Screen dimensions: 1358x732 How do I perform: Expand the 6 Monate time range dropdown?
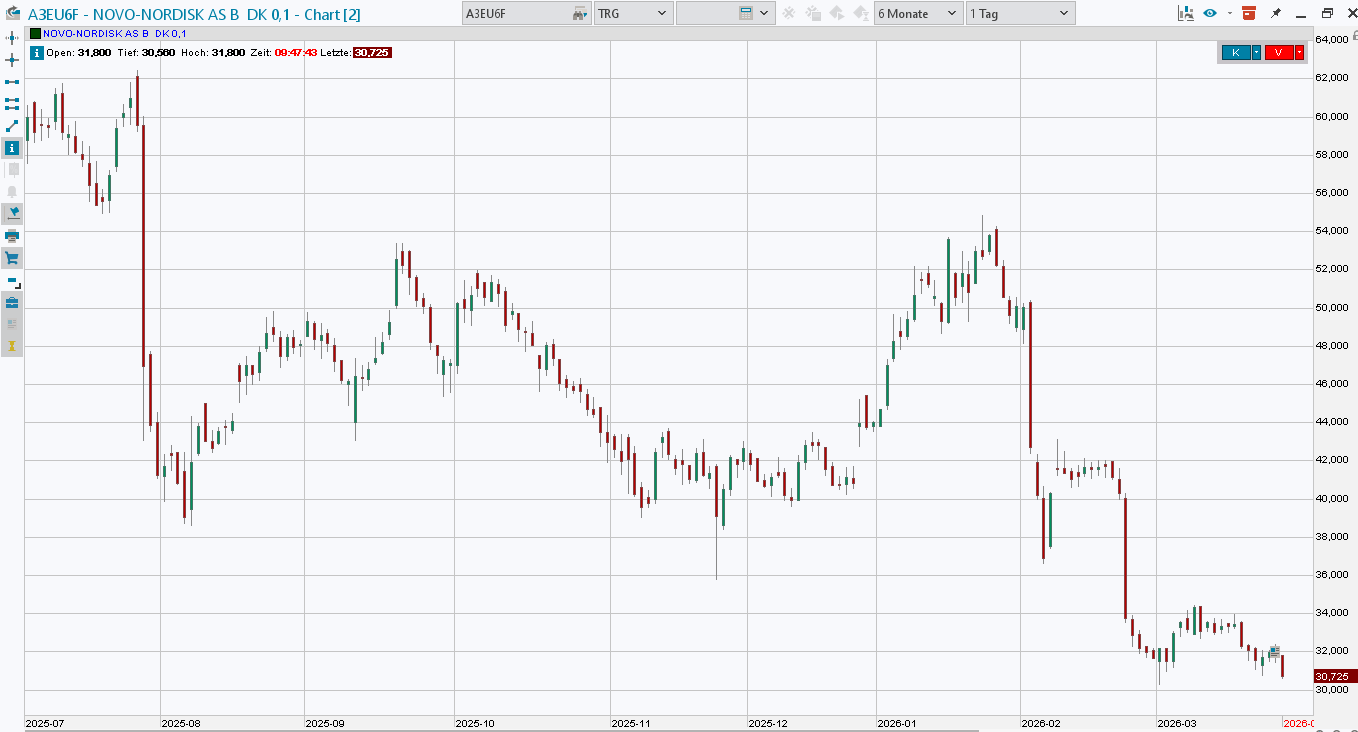point(917,14)
